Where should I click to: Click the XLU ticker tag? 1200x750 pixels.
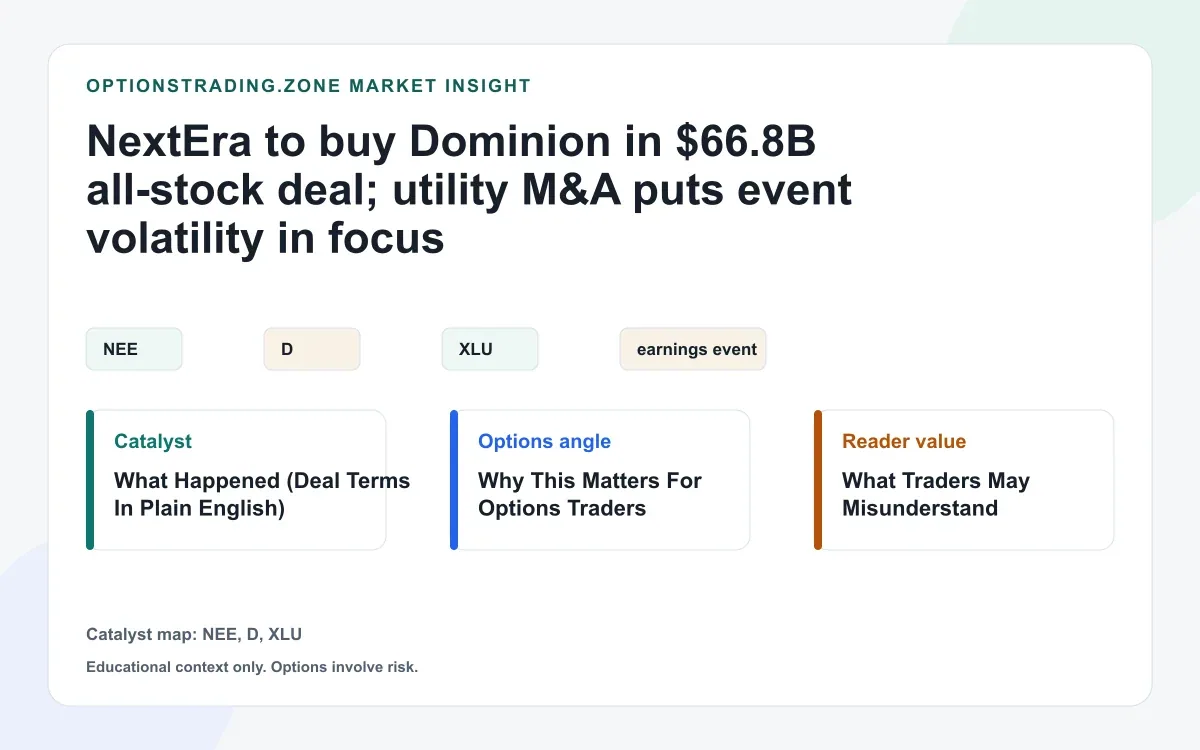(x=490, y=349)
